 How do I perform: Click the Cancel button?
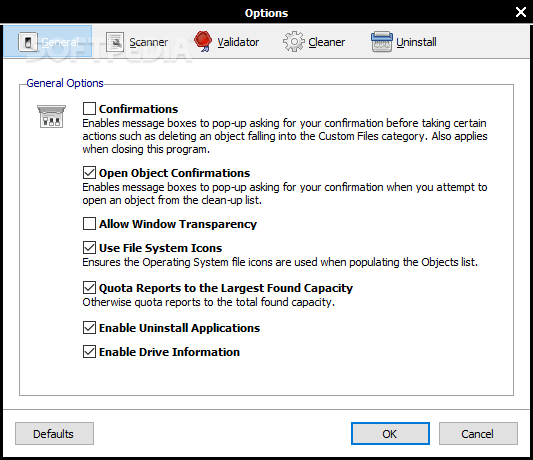click(478, 433)
